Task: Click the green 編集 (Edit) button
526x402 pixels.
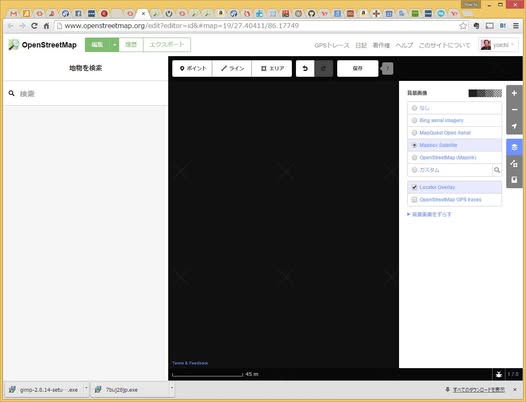Action: coord(98,45)
